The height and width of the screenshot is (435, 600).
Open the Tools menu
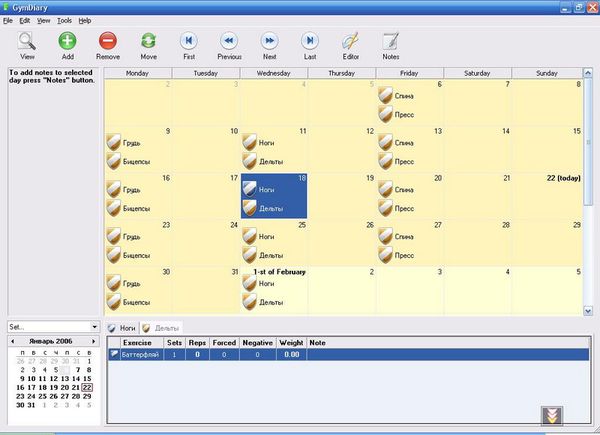pyautogui.click(x=64, y=20)
